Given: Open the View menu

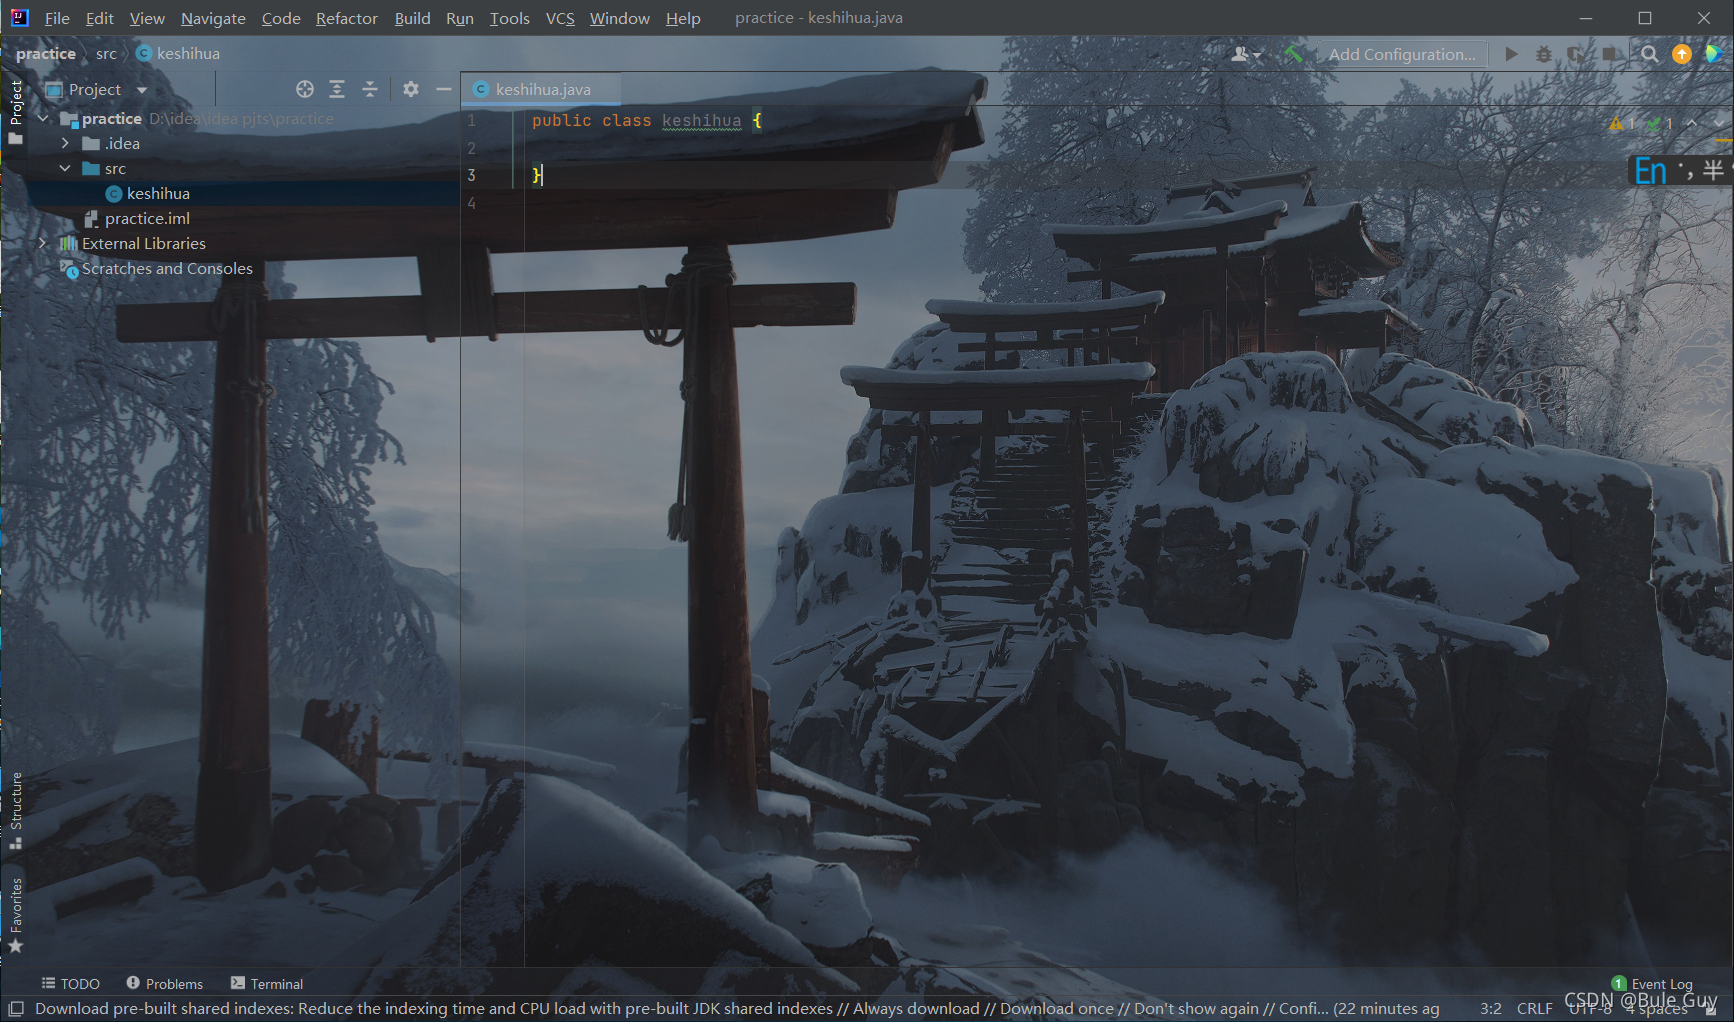Looking at the screenshot, I should tap(147, 18).
